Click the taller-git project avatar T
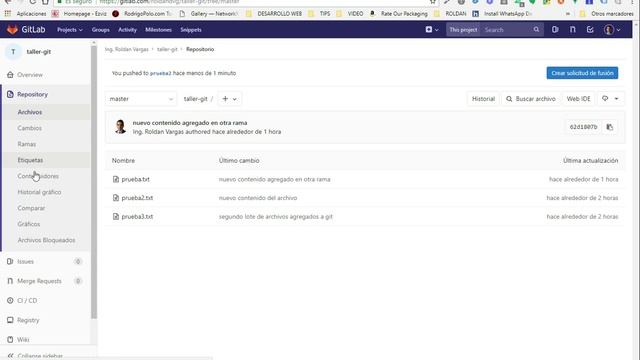This screenshot has height=360, width=640. click(13, 52)
